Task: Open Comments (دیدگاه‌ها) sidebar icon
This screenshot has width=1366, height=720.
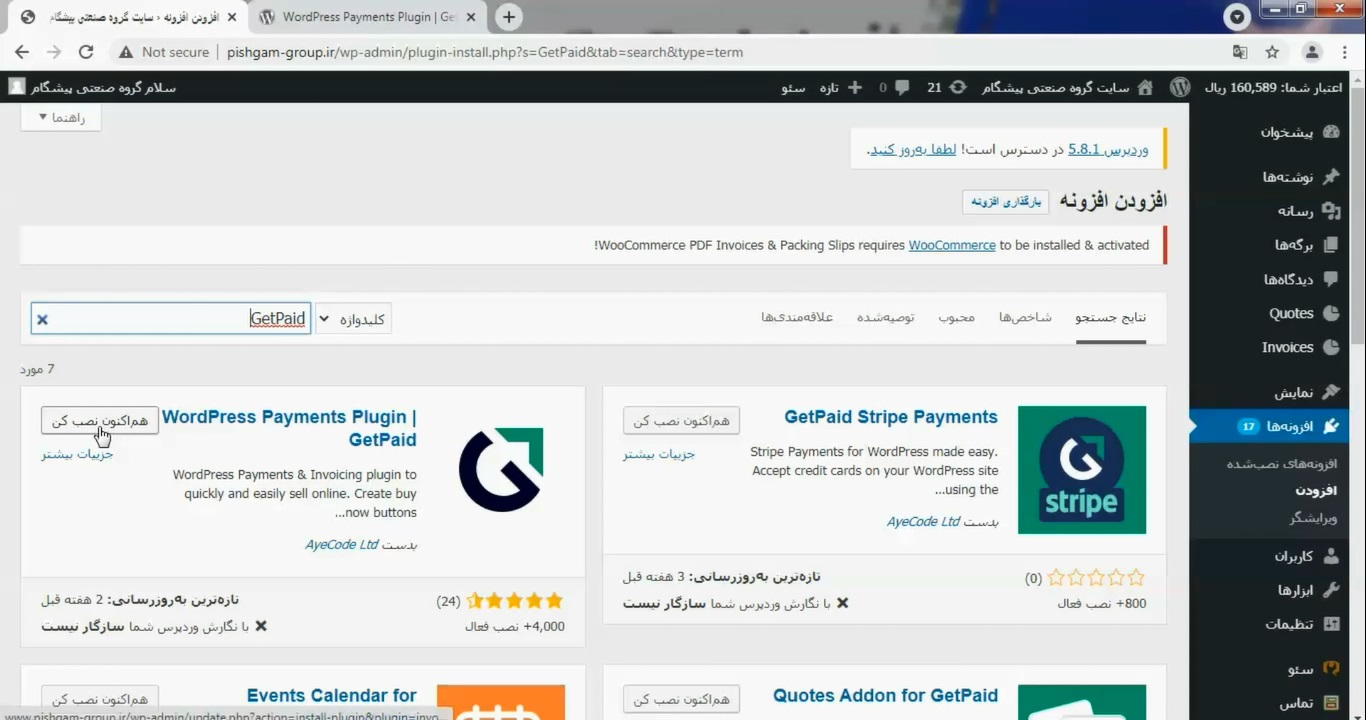Action: [x=1330, y=279]
